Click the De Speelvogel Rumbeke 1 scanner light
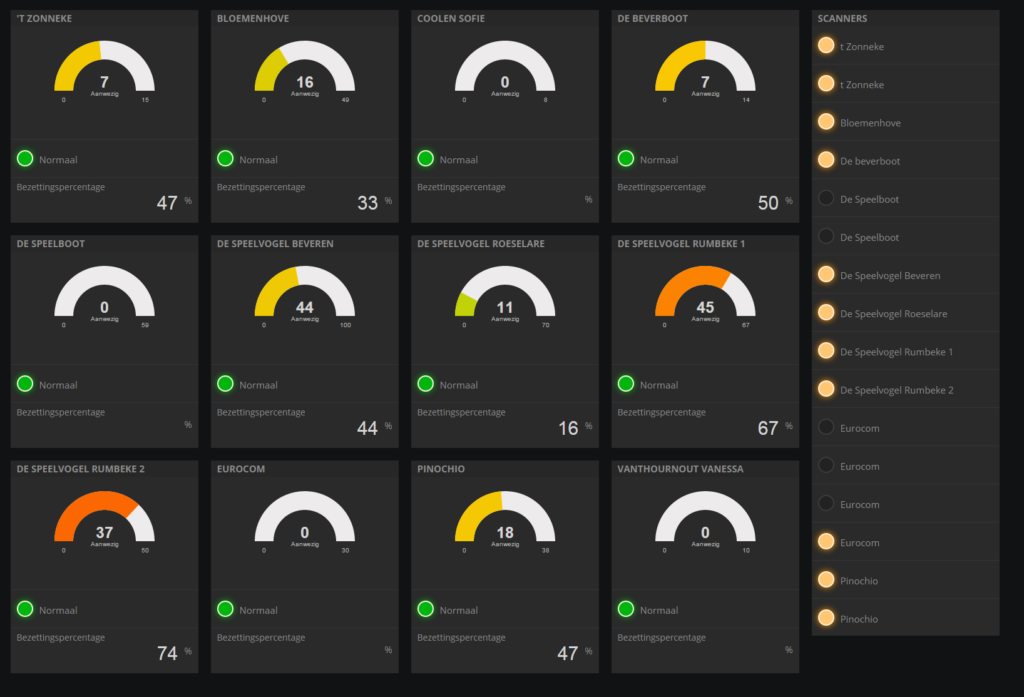This screenshot has height=697, width=1024. [x=826, y=351]
